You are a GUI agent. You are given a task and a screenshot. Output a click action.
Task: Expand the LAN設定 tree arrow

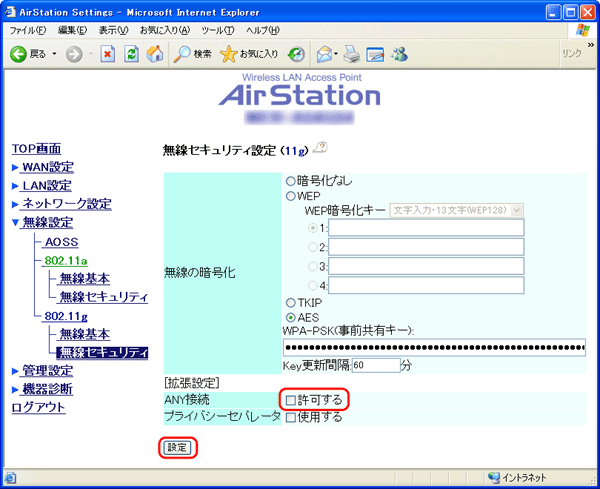15,186
